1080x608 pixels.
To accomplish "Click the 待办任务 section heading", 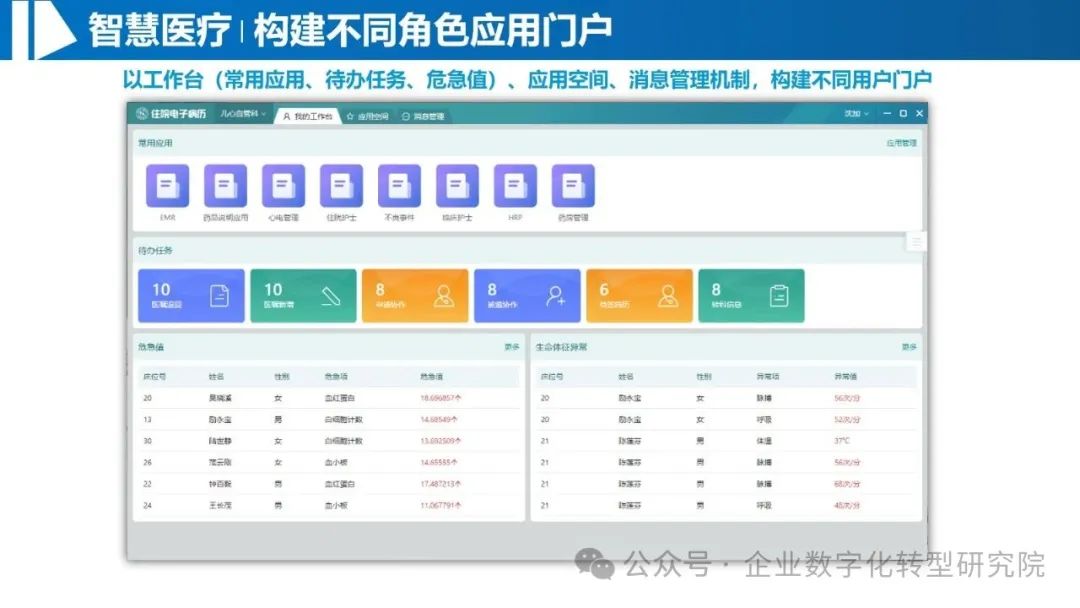I will point(155,251).
